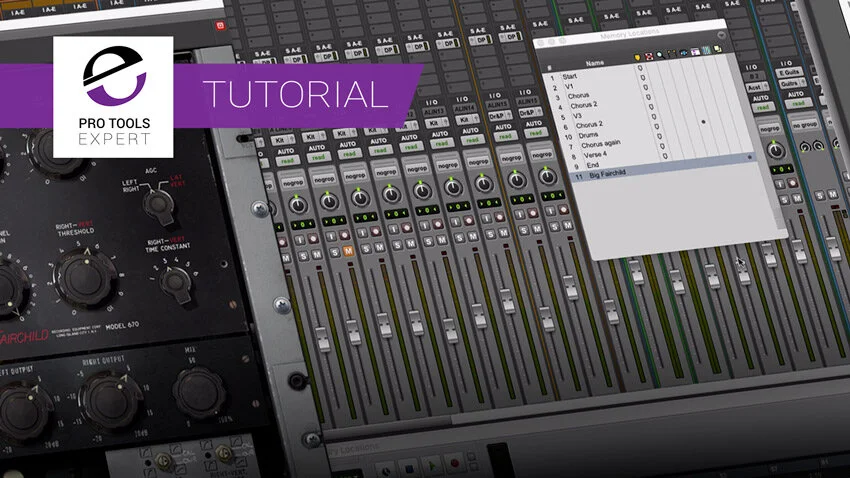Viewport: 850px width, 478px height.
Task: Click the pan knob of the Acst channel
Action: 775,150
